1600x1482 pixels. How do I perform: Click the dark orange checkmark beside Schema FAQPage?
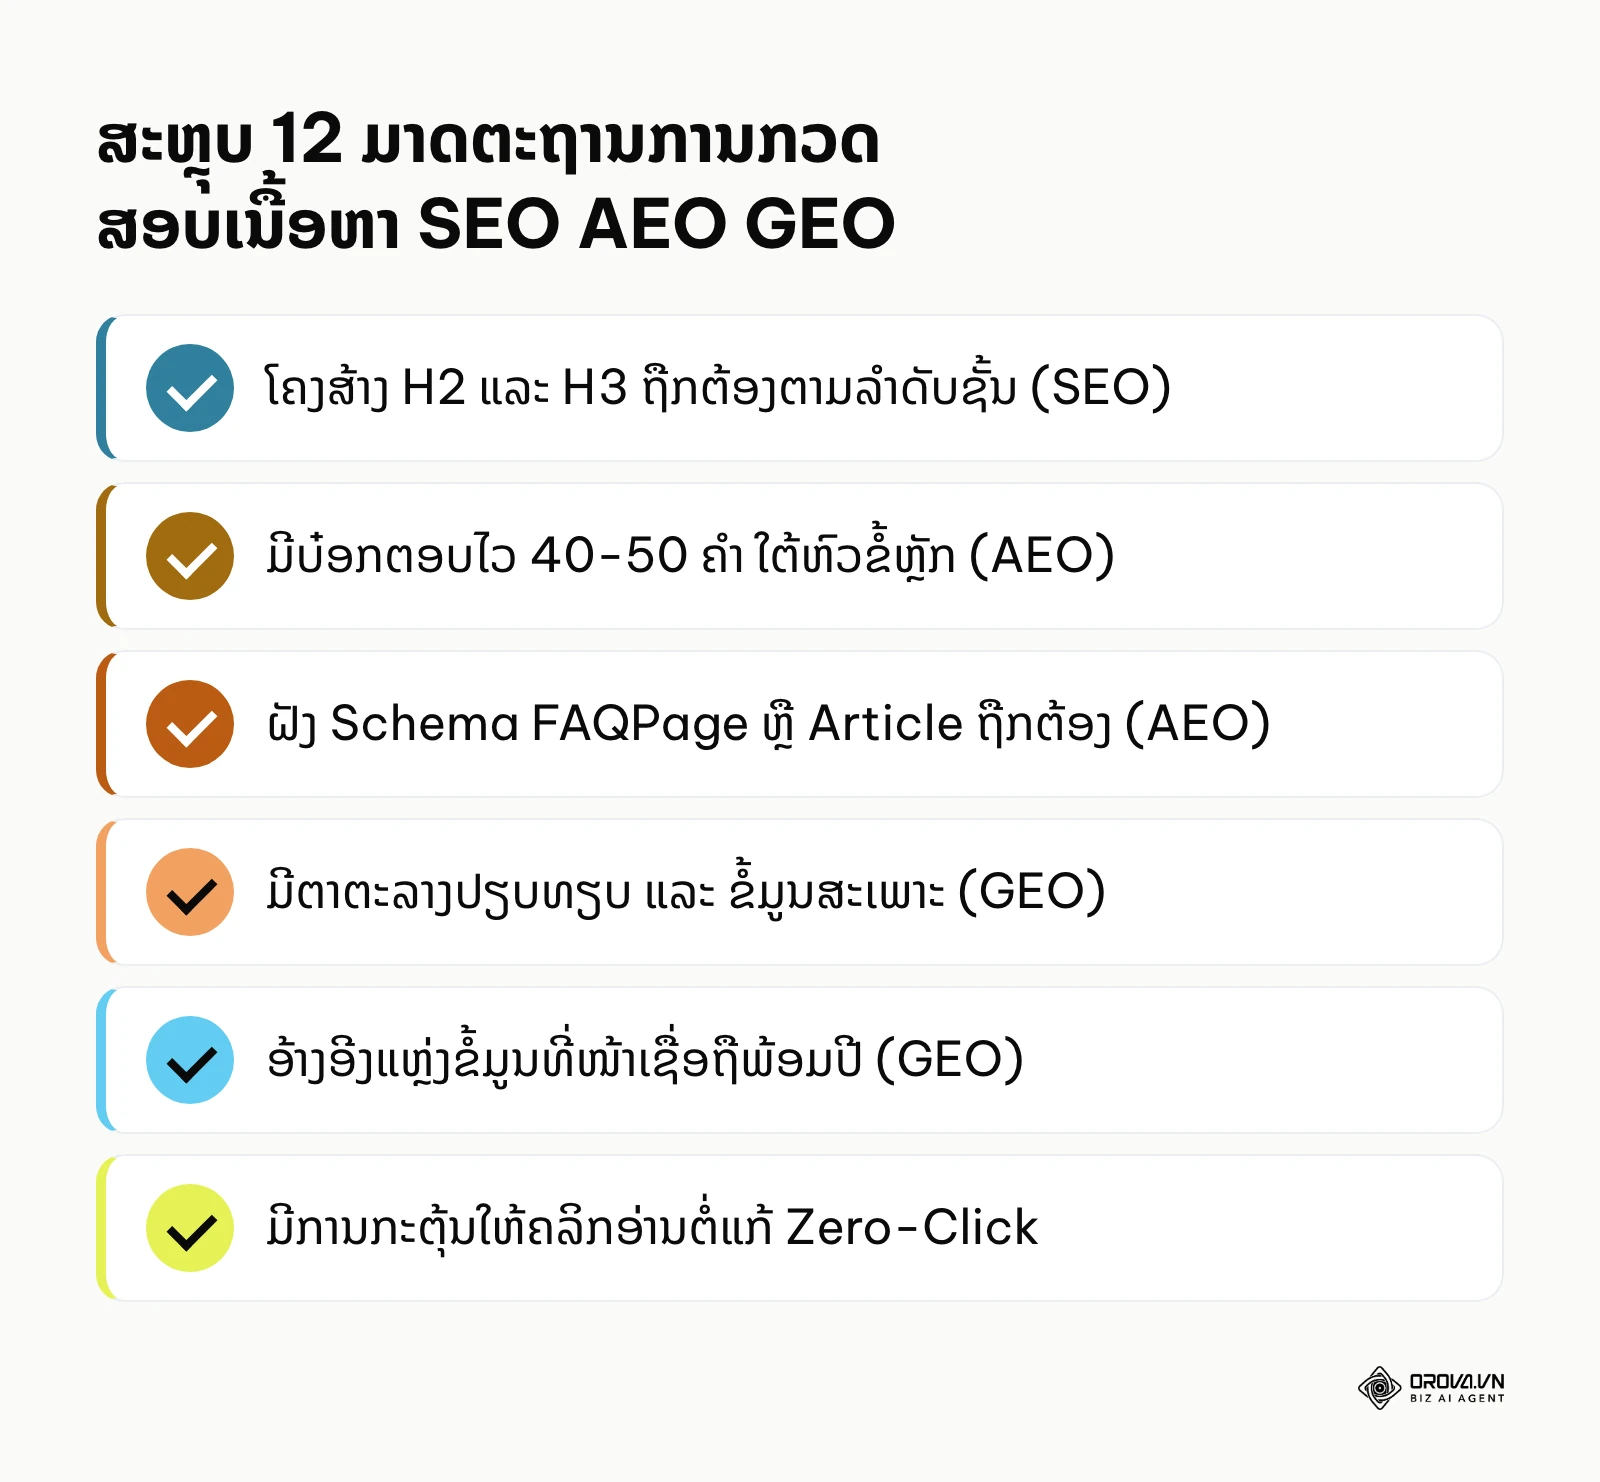190,724
